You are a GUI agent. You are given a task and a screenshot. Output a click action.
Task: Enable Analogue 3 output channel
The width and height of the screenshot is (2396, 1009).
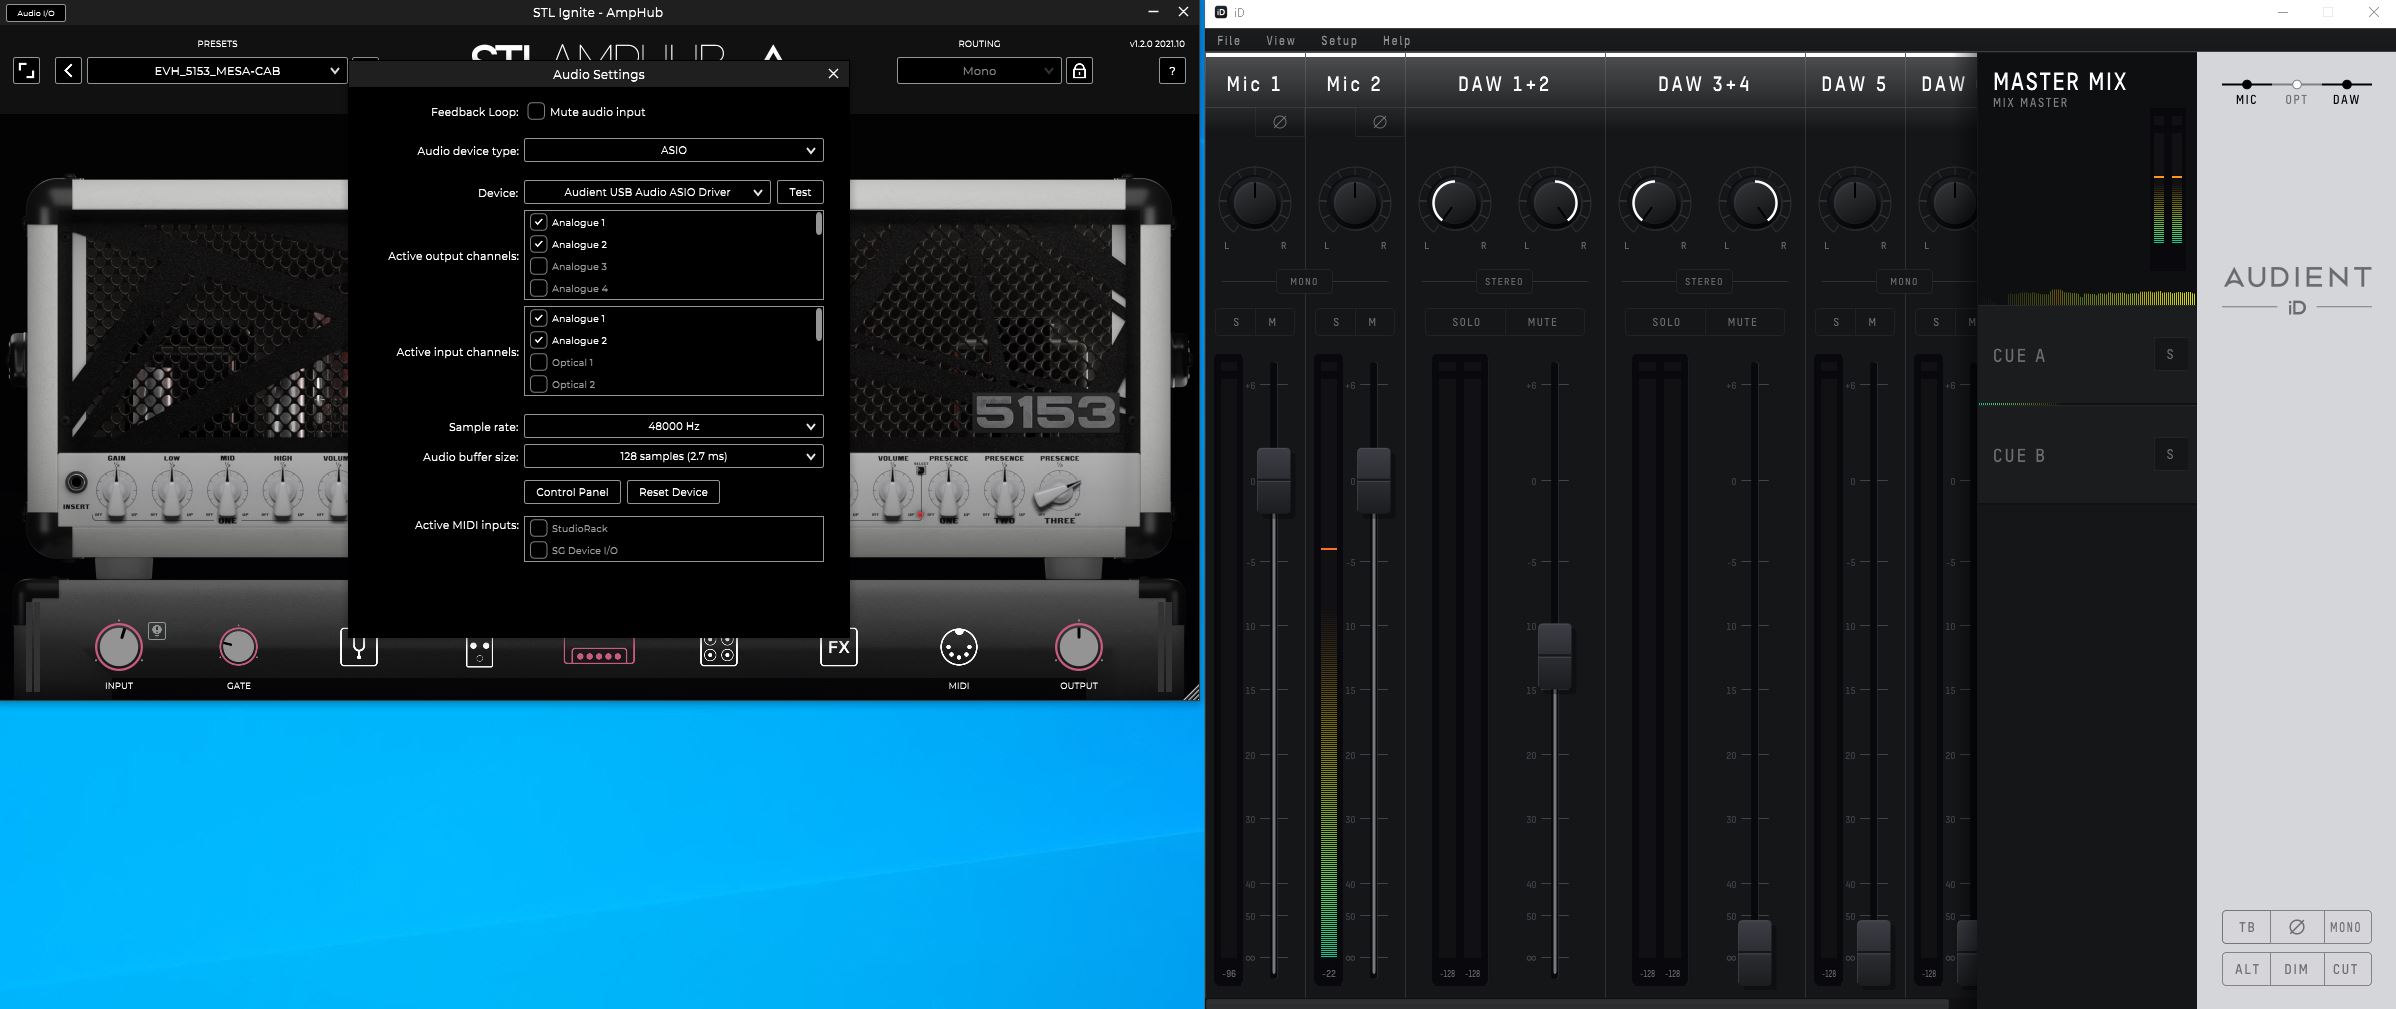click(539, 266)
